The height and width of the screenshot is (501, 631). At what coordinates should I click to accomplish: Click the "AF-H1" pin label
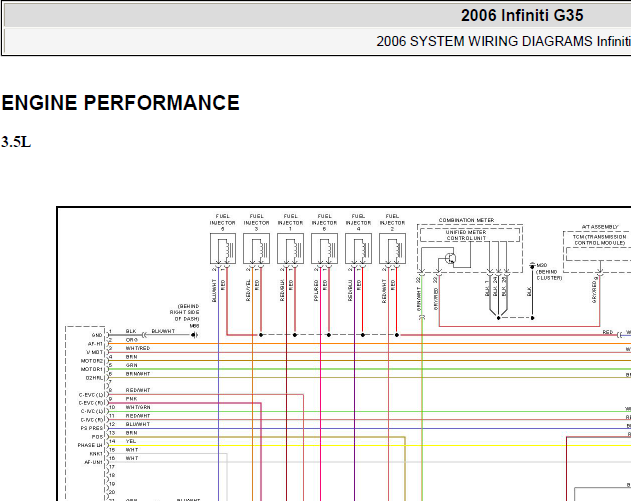(95, 344)
